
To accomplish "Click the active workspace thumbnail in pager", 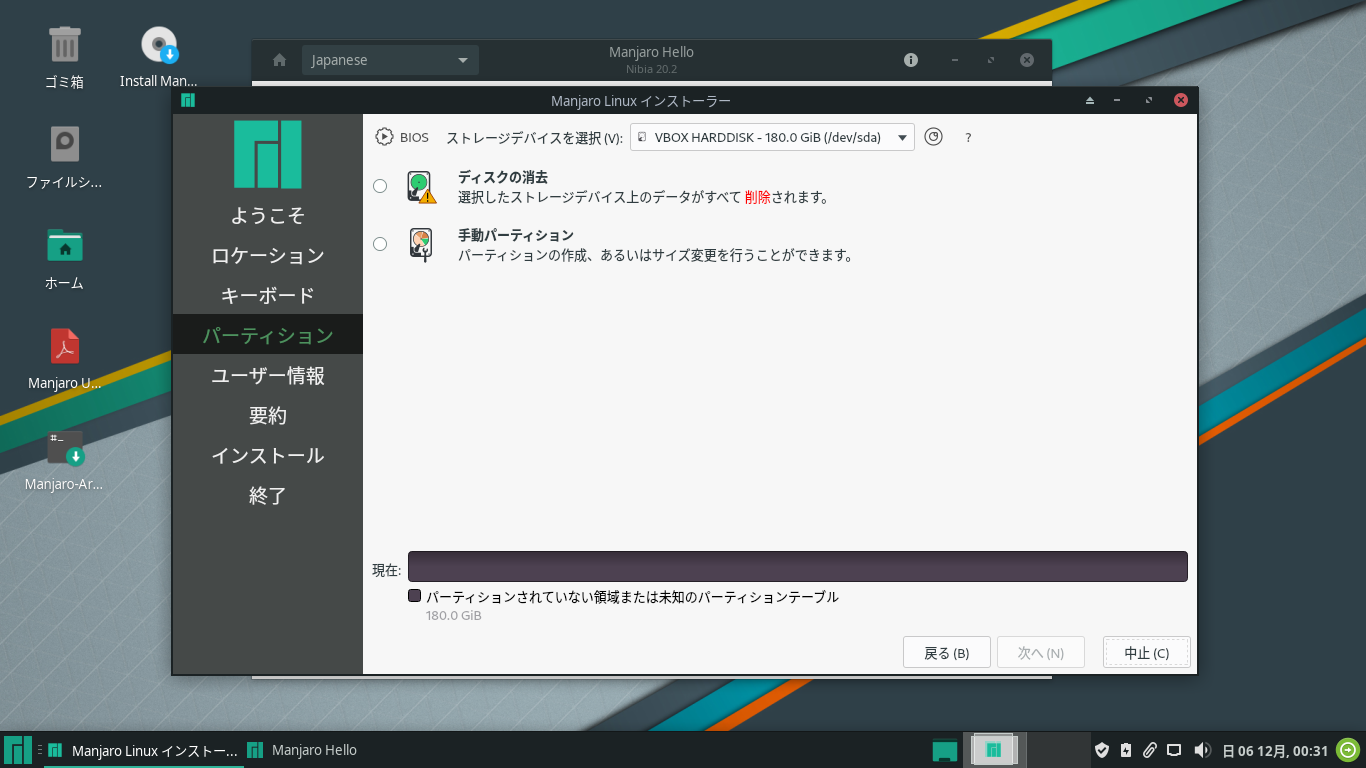I will point(994,750).
